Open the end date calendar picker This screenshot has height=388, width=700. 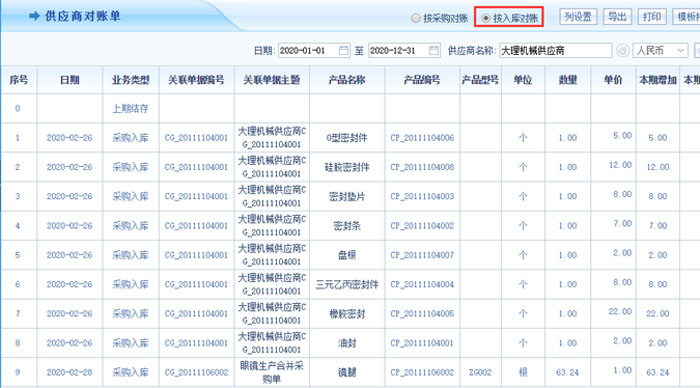click(433, 50)
